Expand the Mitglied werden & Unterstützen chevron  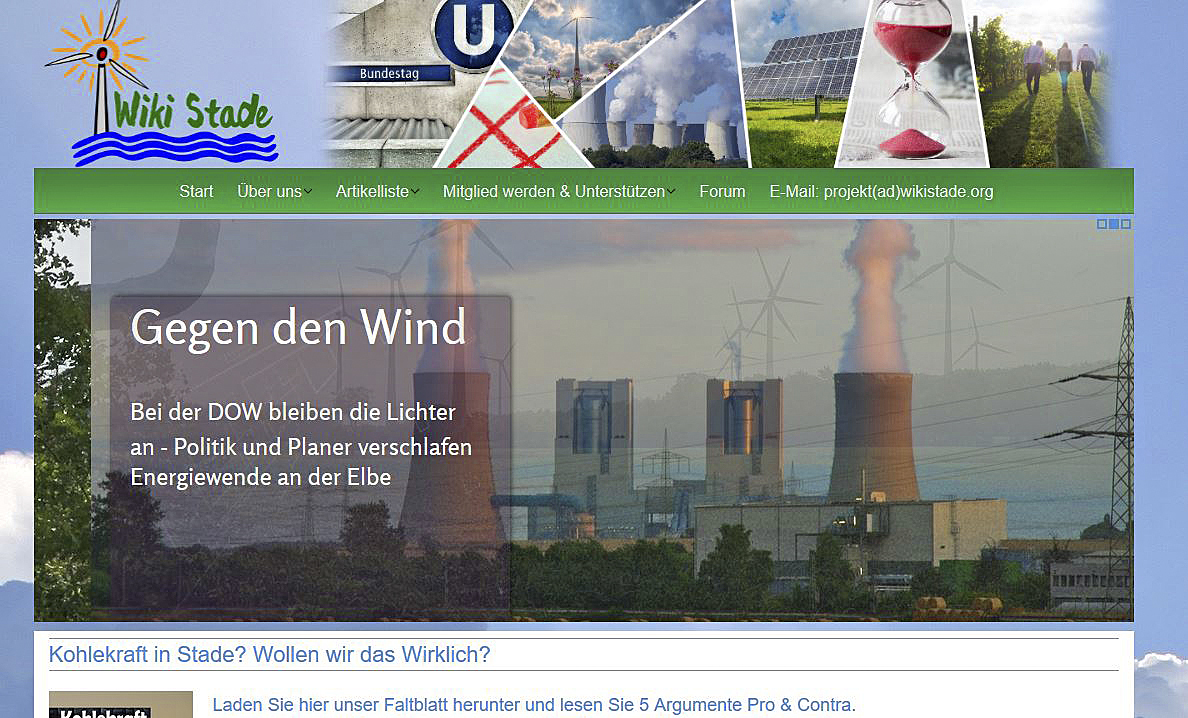(671, 192)
